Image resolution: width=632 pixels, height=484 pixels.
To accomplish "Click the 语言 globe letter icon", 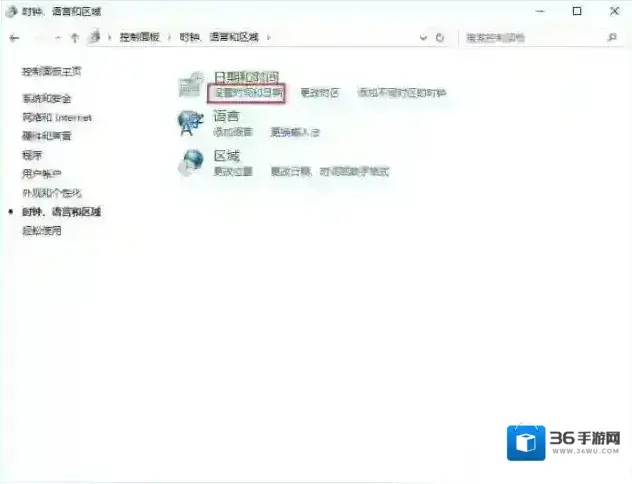I will (190, 123).
